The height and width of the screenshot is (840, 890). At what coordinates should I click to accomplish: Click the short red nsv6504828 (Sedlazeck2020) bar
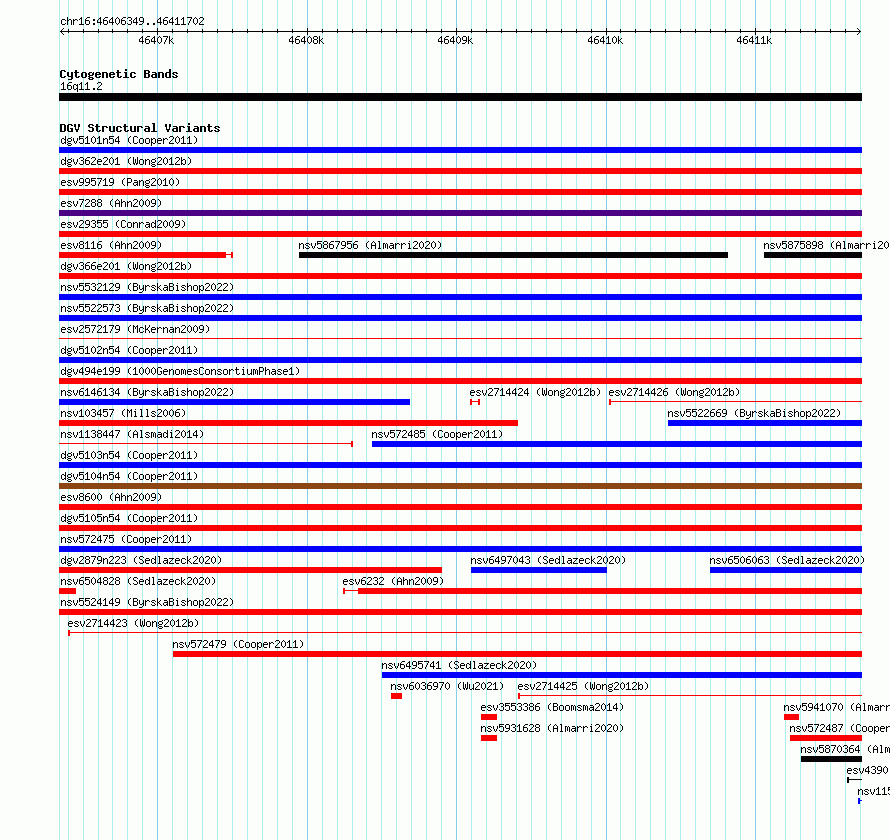tap(68, 591)
